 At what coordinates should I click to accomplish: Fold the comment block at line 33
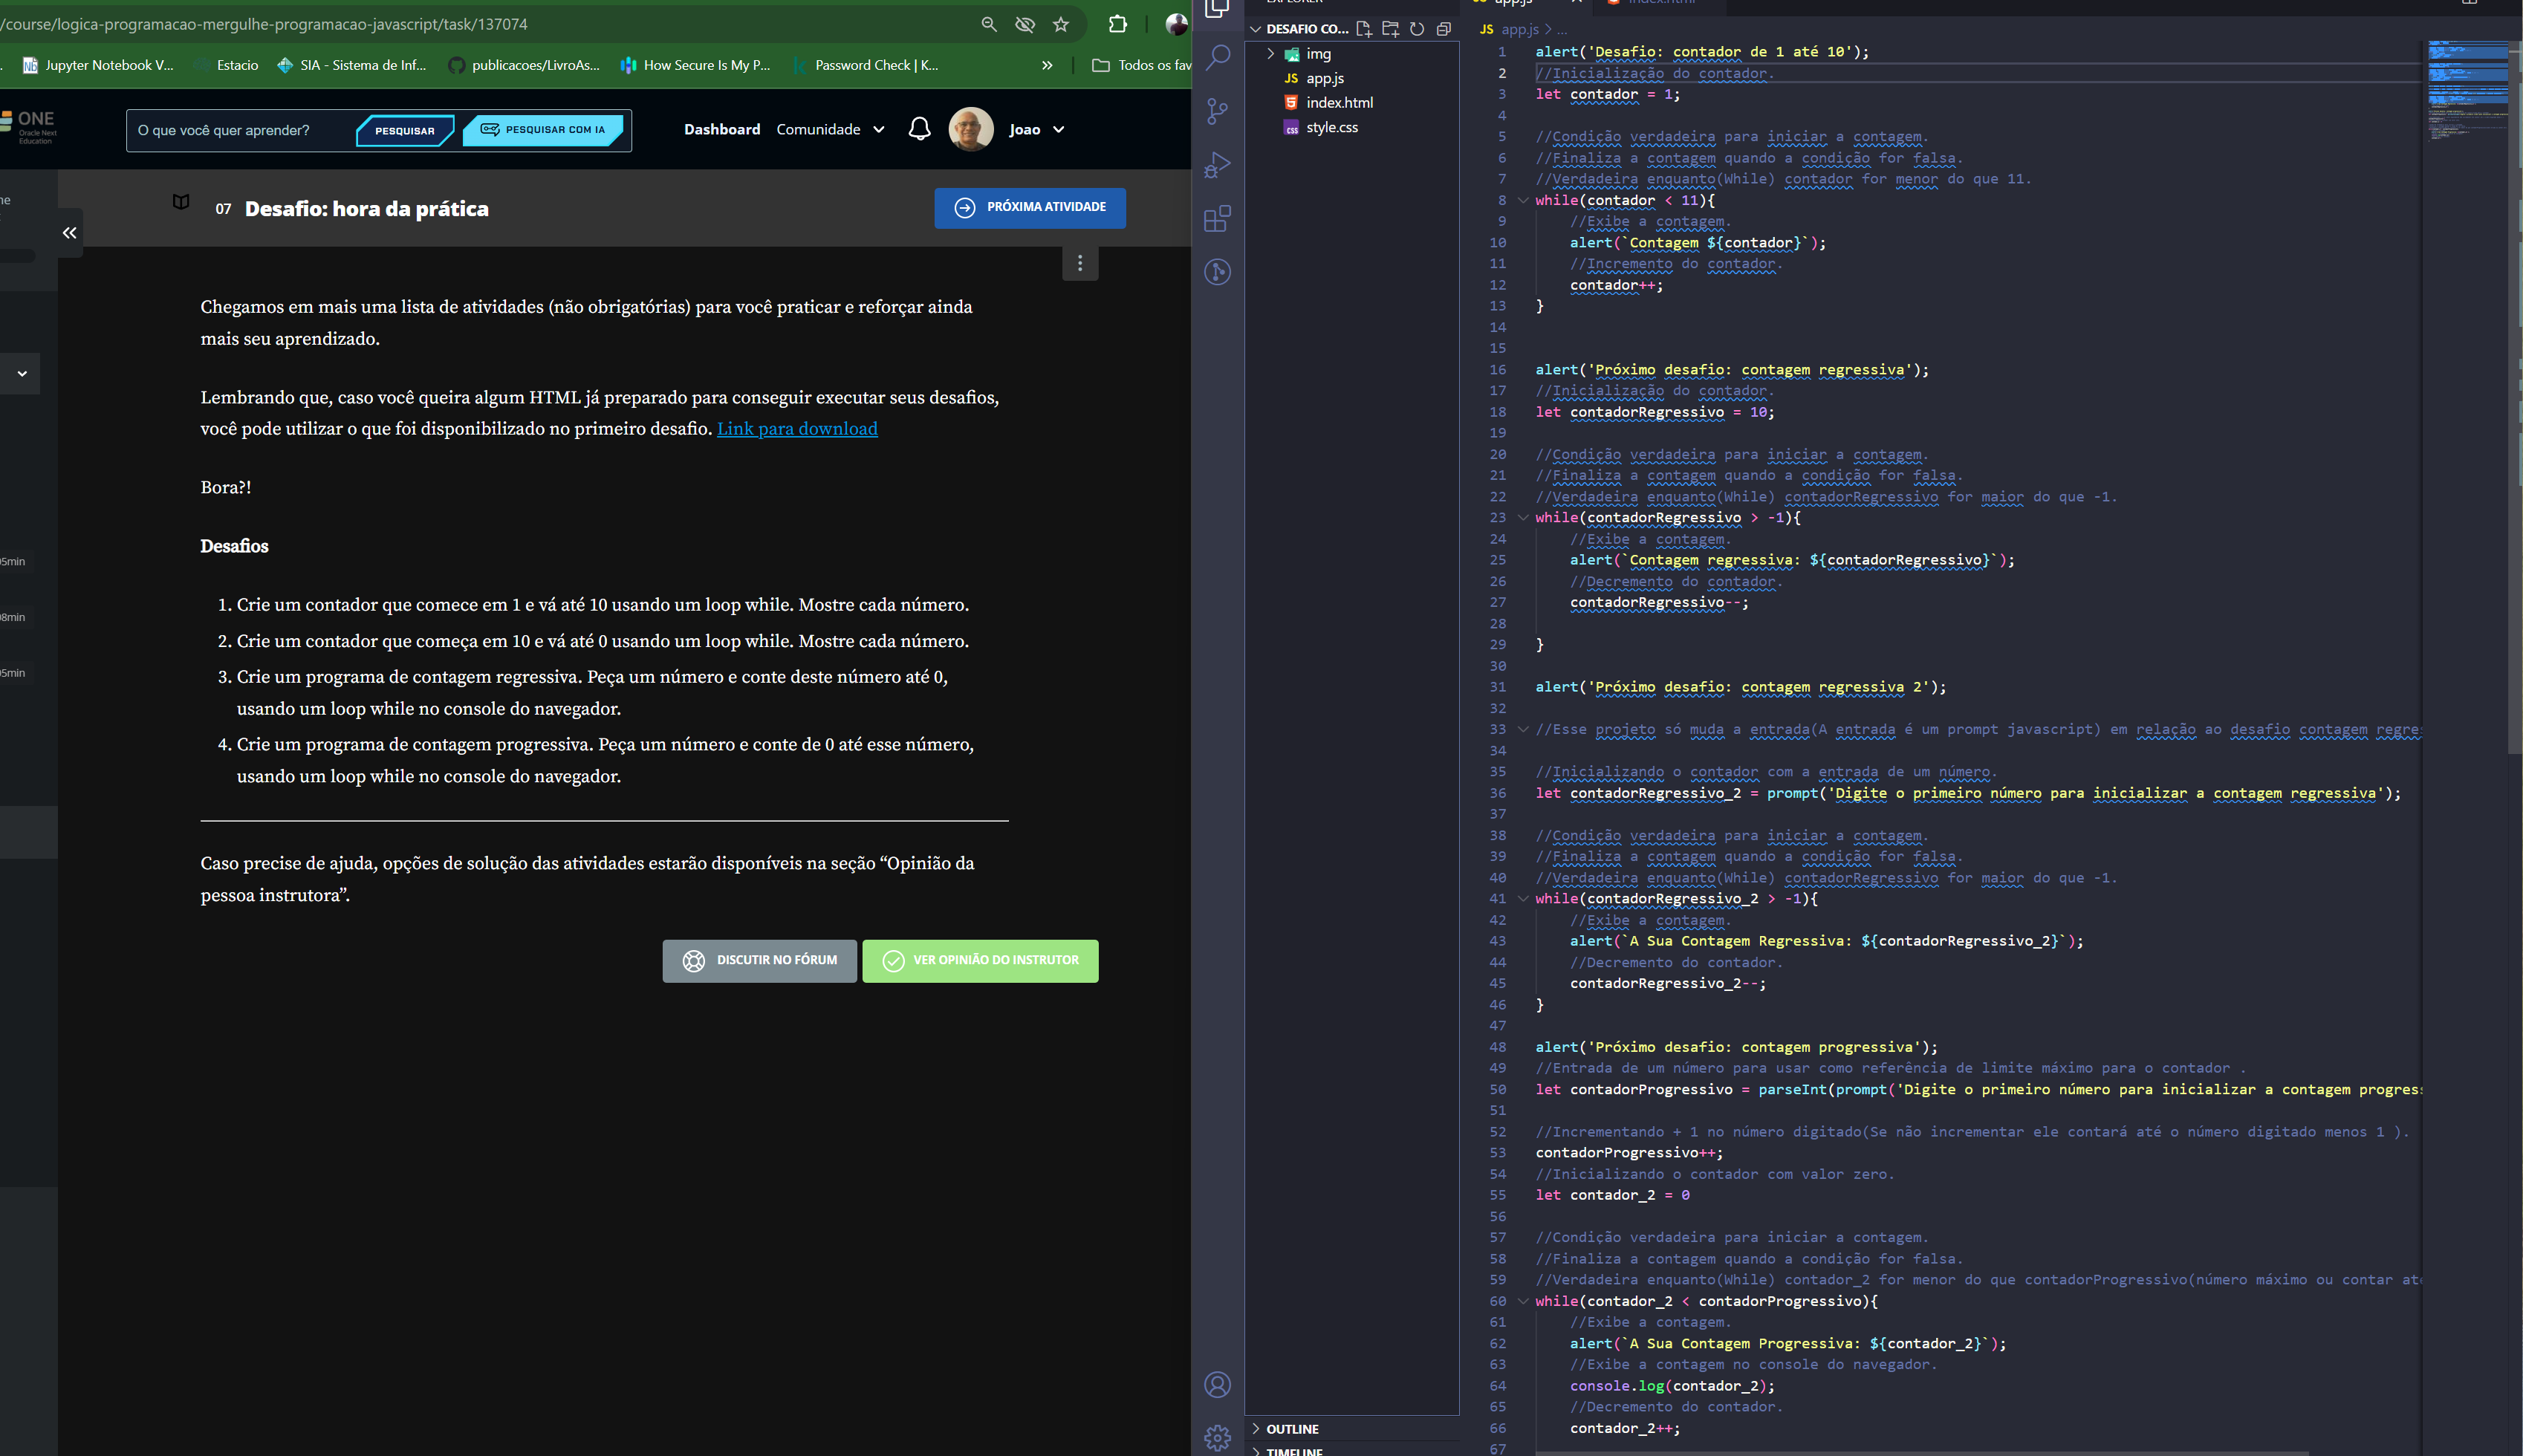coord(1523,729)
